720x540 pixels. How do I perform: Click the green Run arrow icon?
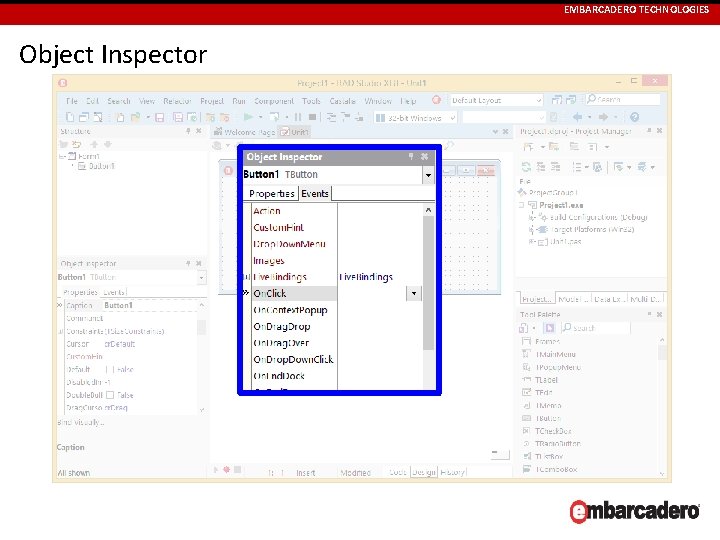248,117
